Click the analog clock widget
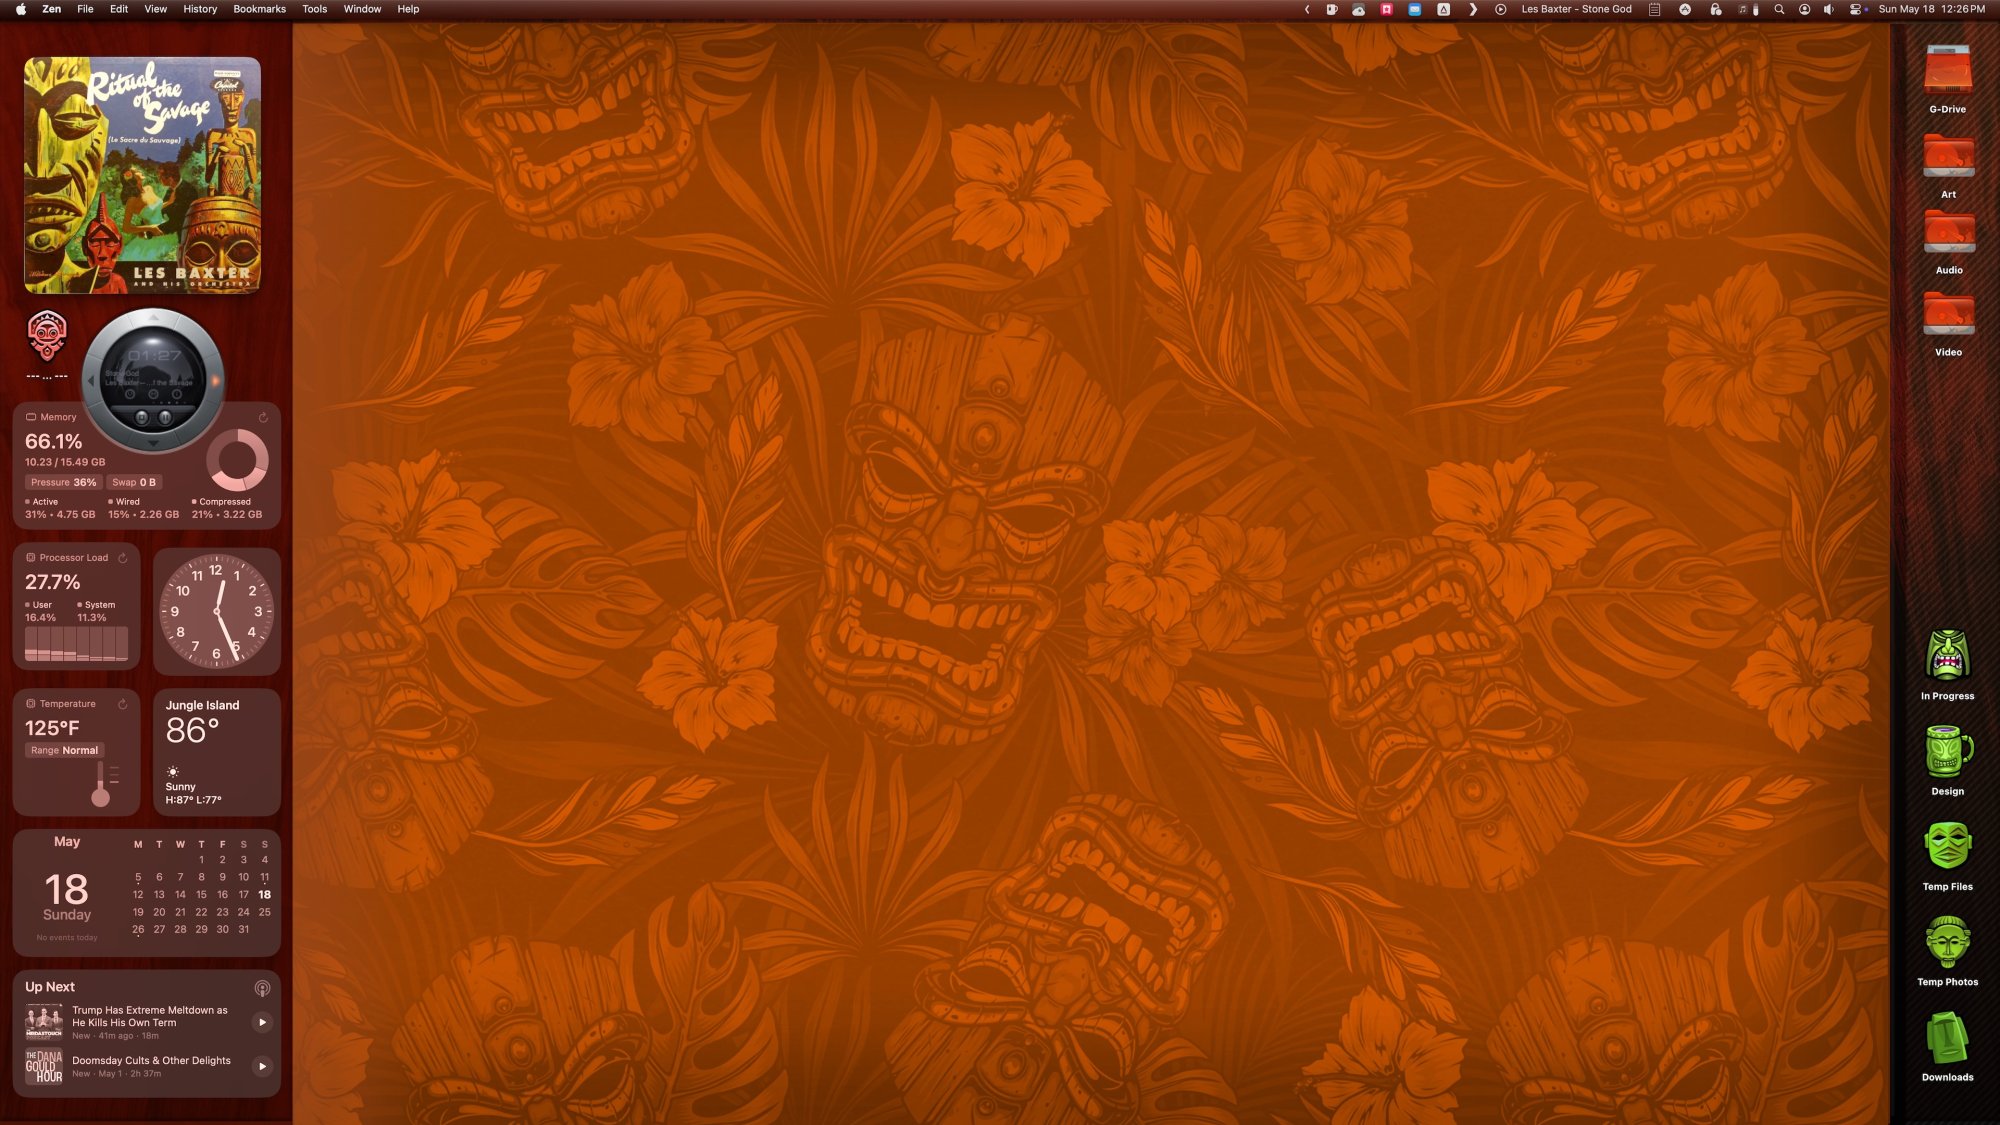This screenshot has width=2000, height=1125. click(x=216, y=611)
